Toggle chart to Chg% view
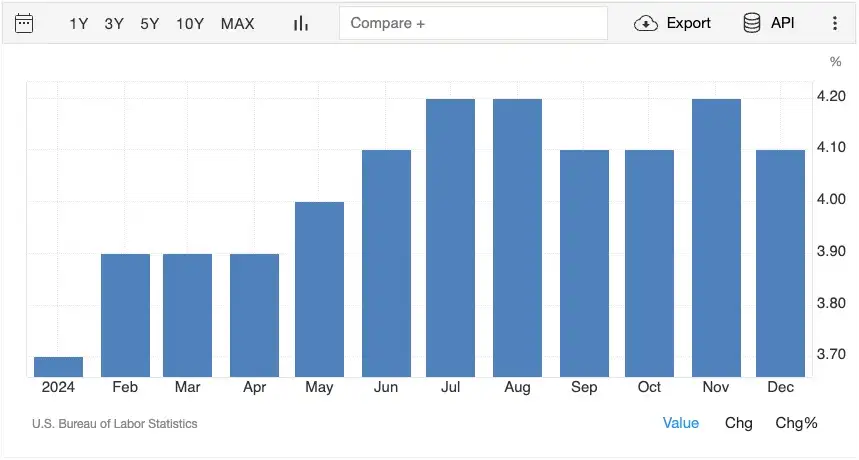859x460 pixels. (x=796, y=423)
